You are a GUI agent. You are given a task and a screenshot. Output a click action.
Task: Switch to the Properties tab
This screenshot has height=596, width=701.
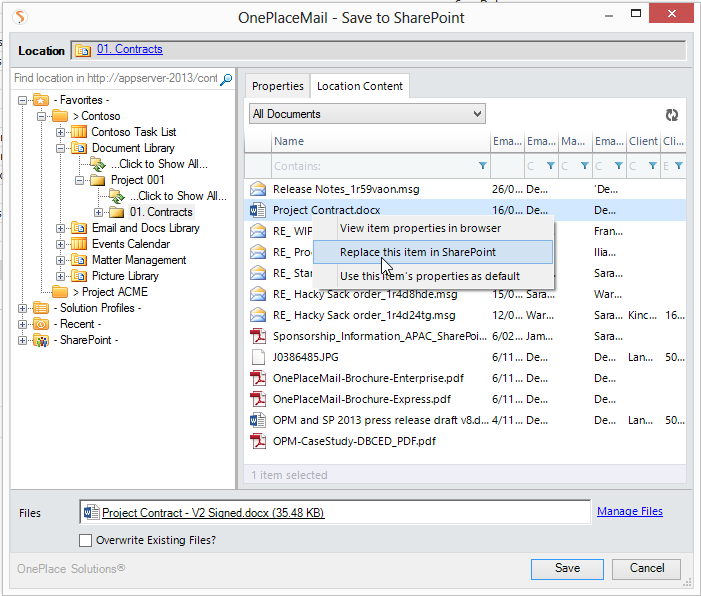[277, 86]
